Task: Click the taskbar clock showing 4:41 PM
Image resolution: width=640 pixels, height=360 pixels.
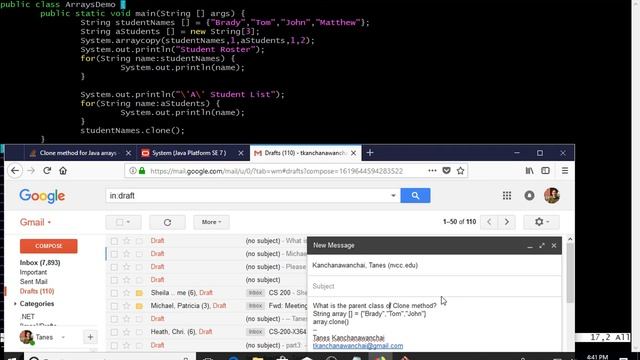Action: click(598, 357)
